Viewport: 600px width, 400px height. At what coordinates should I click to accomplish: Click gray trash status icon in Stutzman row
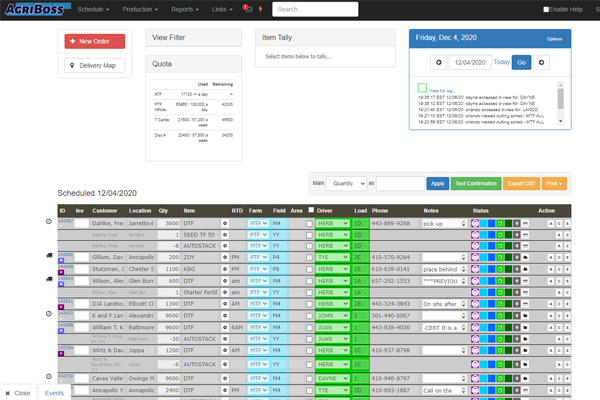coord(517,269)
